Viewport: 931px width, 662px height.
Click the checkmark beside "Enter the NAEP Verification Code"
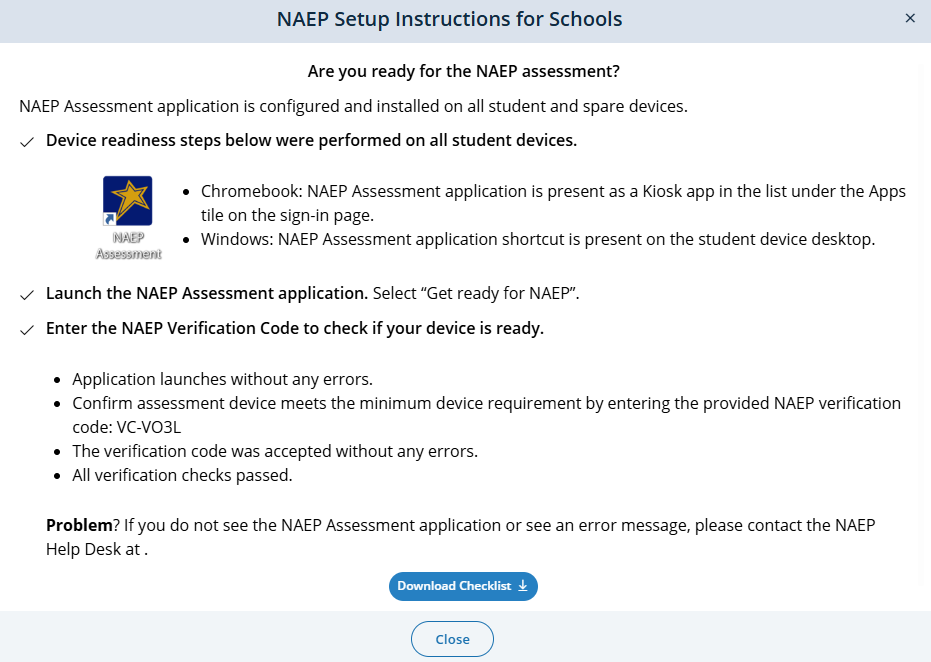tap(27, 330)
